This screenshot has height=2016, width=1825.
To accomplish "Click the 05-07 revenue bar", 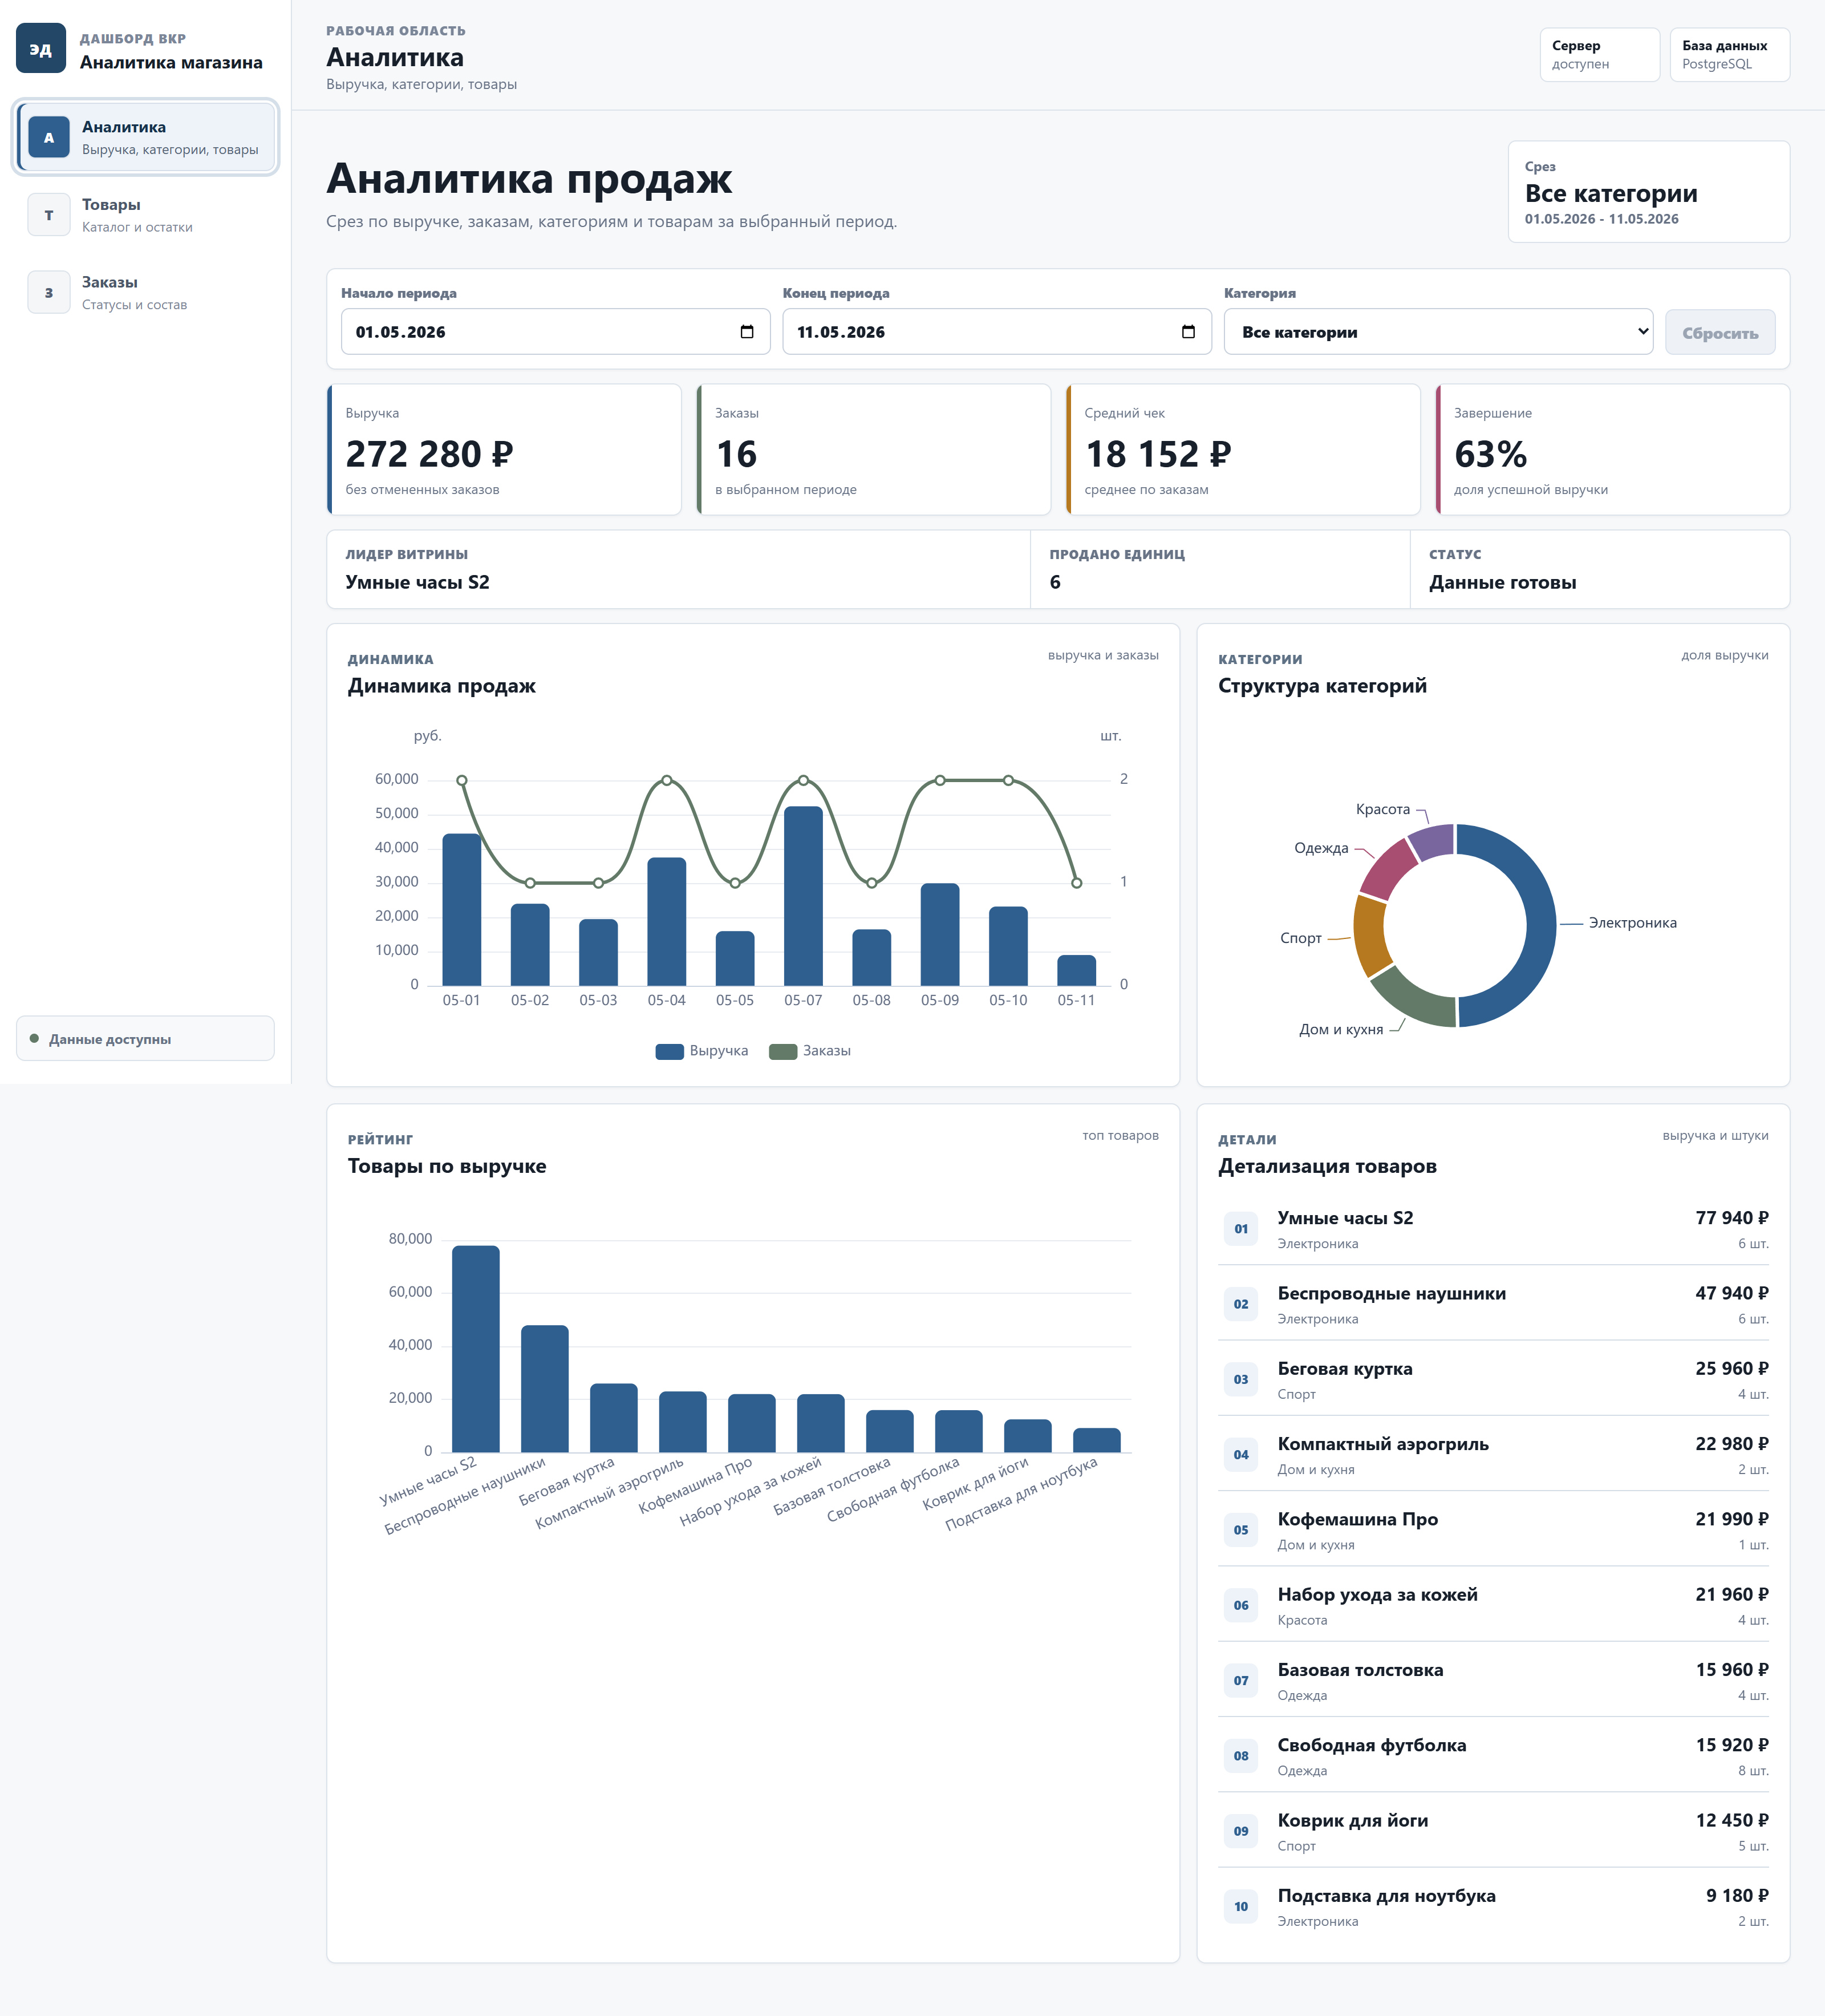I will click(803, 896).
